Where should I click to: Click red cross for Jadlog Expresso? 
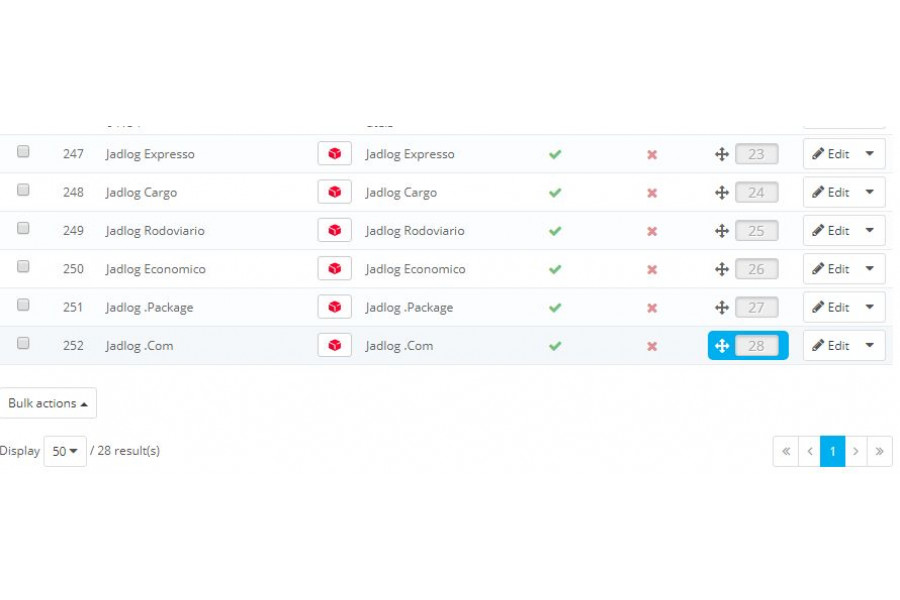tap(652, 154)
